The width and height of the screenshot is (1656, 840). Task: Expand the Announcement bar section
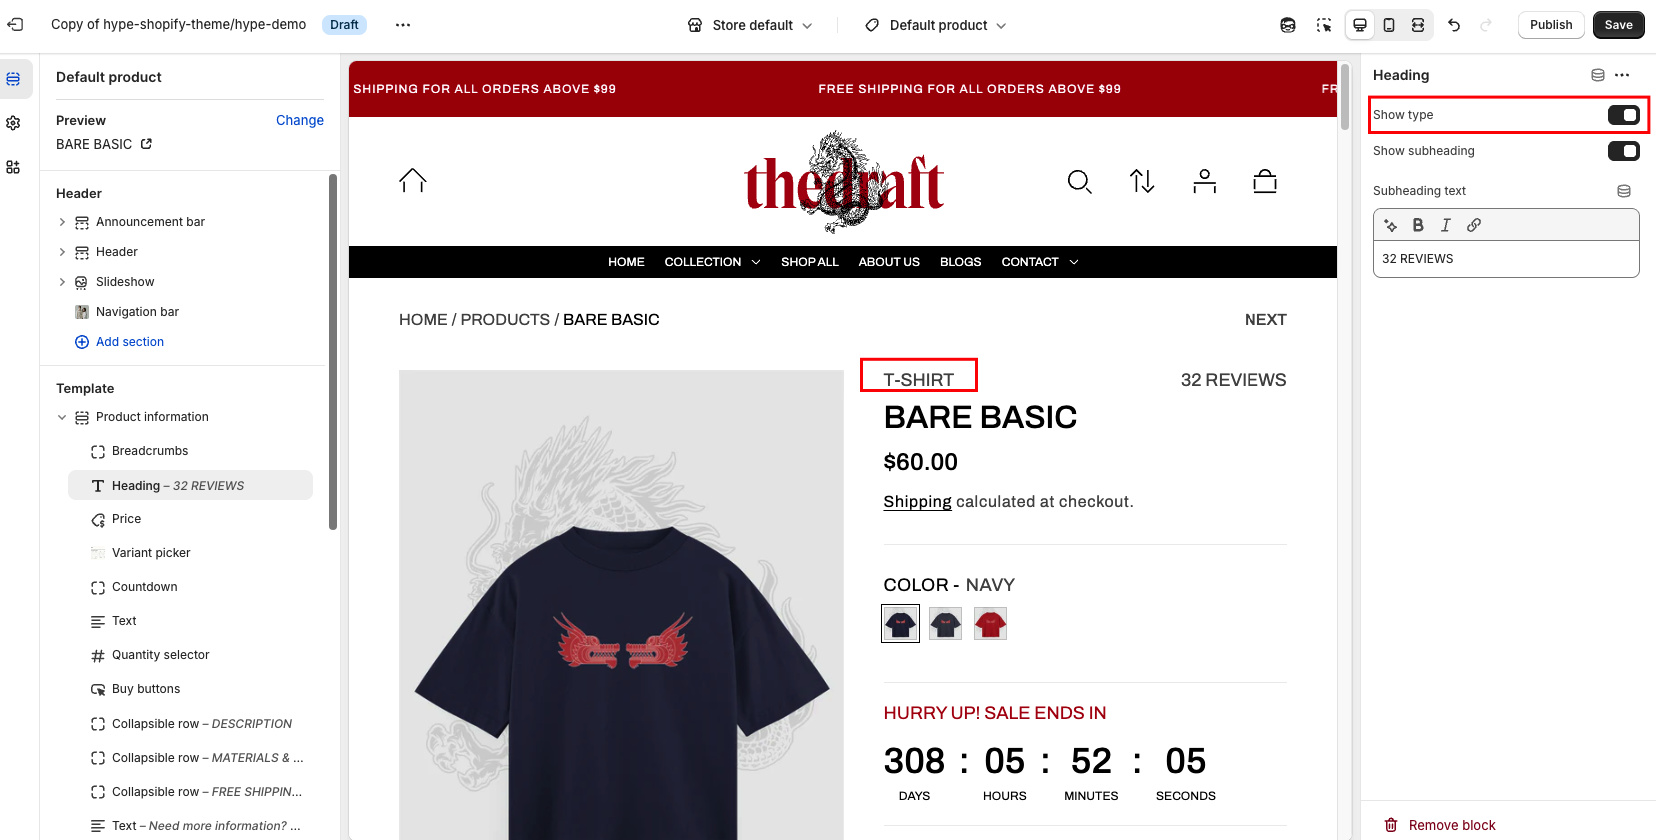[x=62, y=222]
